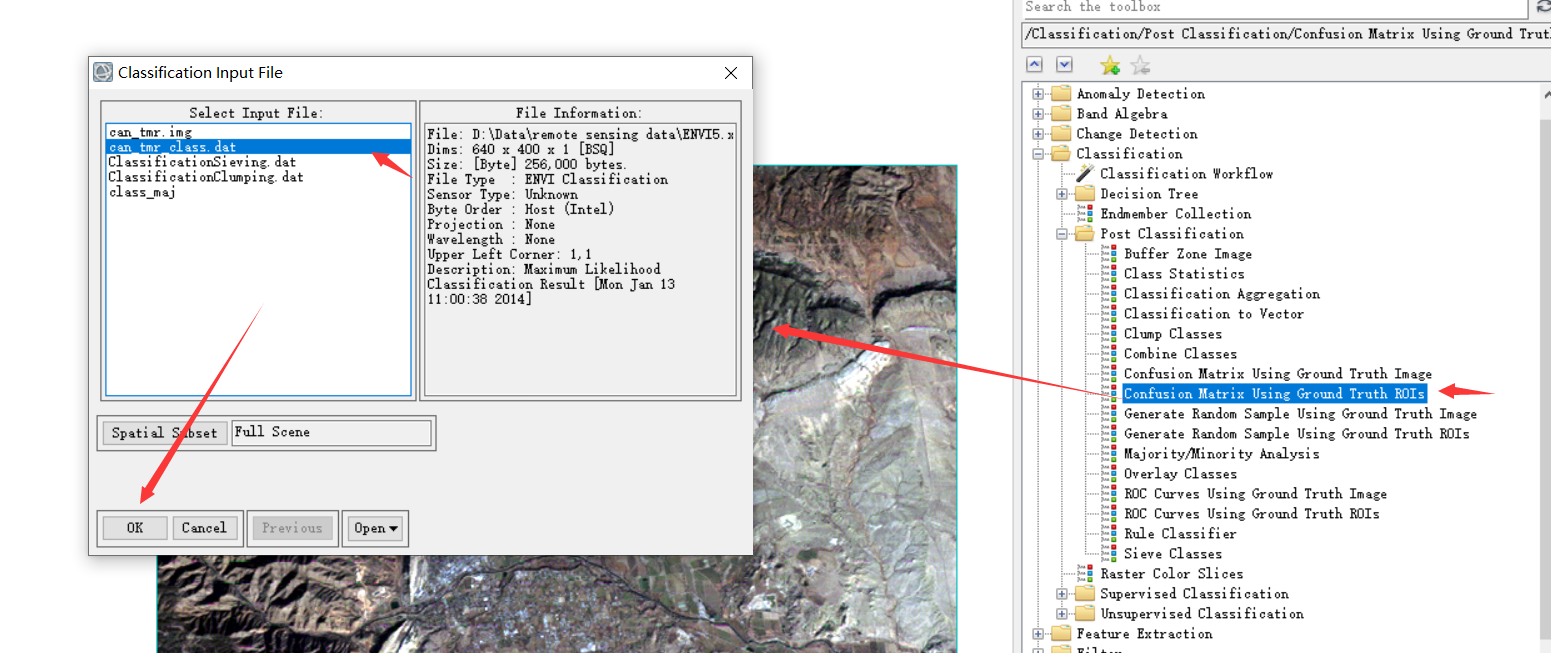Click the Spatial Subset button
Image resolution: width=1551 pixels, height=653 pixels.
(x=164, y=433)
